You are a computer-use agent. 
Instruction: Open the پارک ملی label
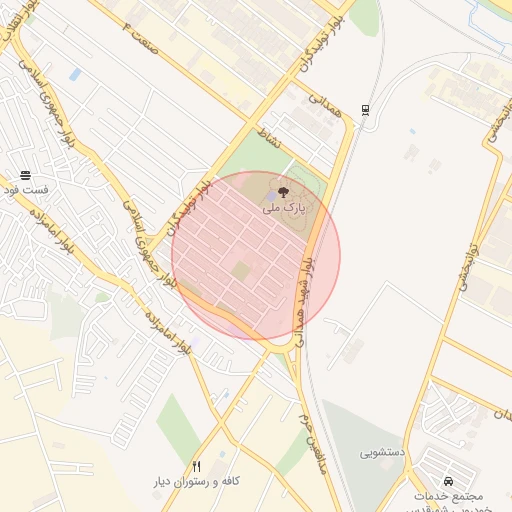coord(284,208)
